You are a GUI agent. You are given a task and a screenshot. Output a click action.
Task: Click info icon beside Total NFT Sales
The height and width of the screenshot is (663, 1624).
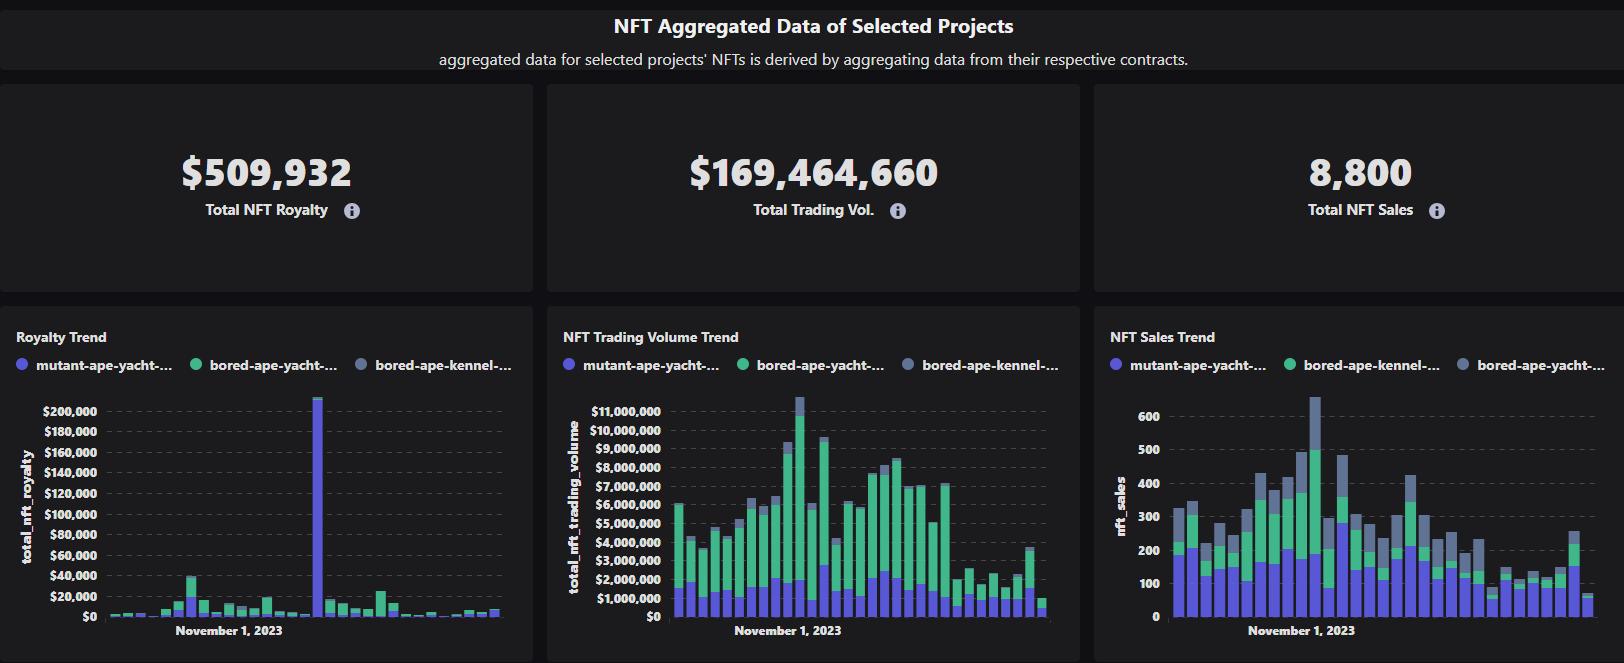pyautogui.click(x=1437, y=211)
